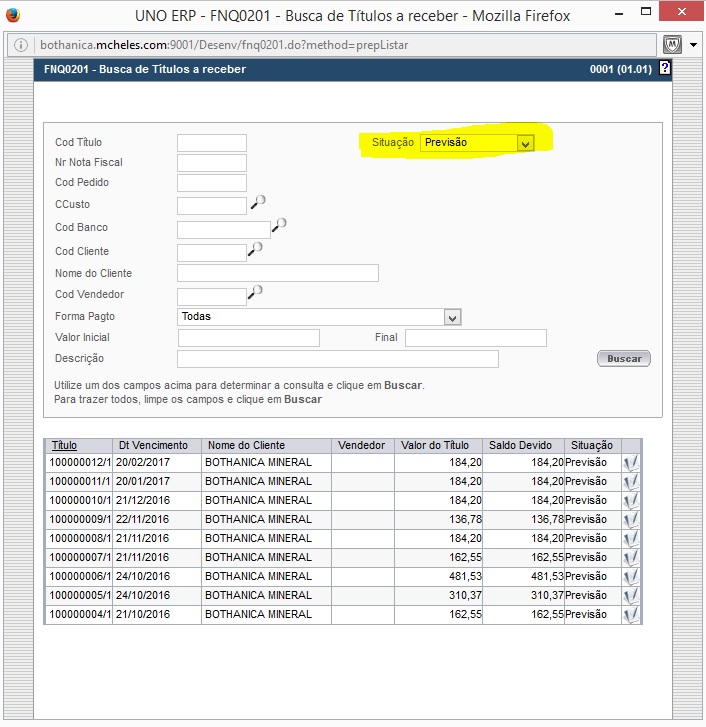Expand the Situação dropdown

[x=525, y=143]
